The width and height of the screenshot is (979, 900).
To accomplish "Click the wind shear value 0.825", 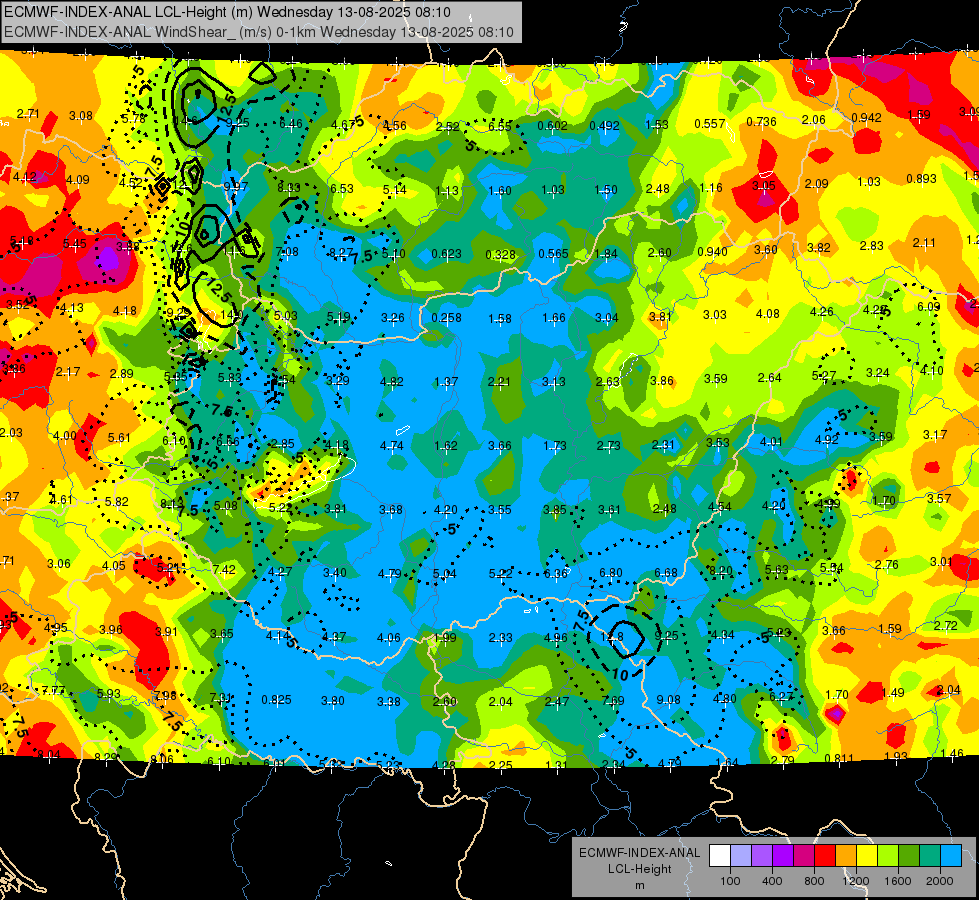I will (276, 700).
